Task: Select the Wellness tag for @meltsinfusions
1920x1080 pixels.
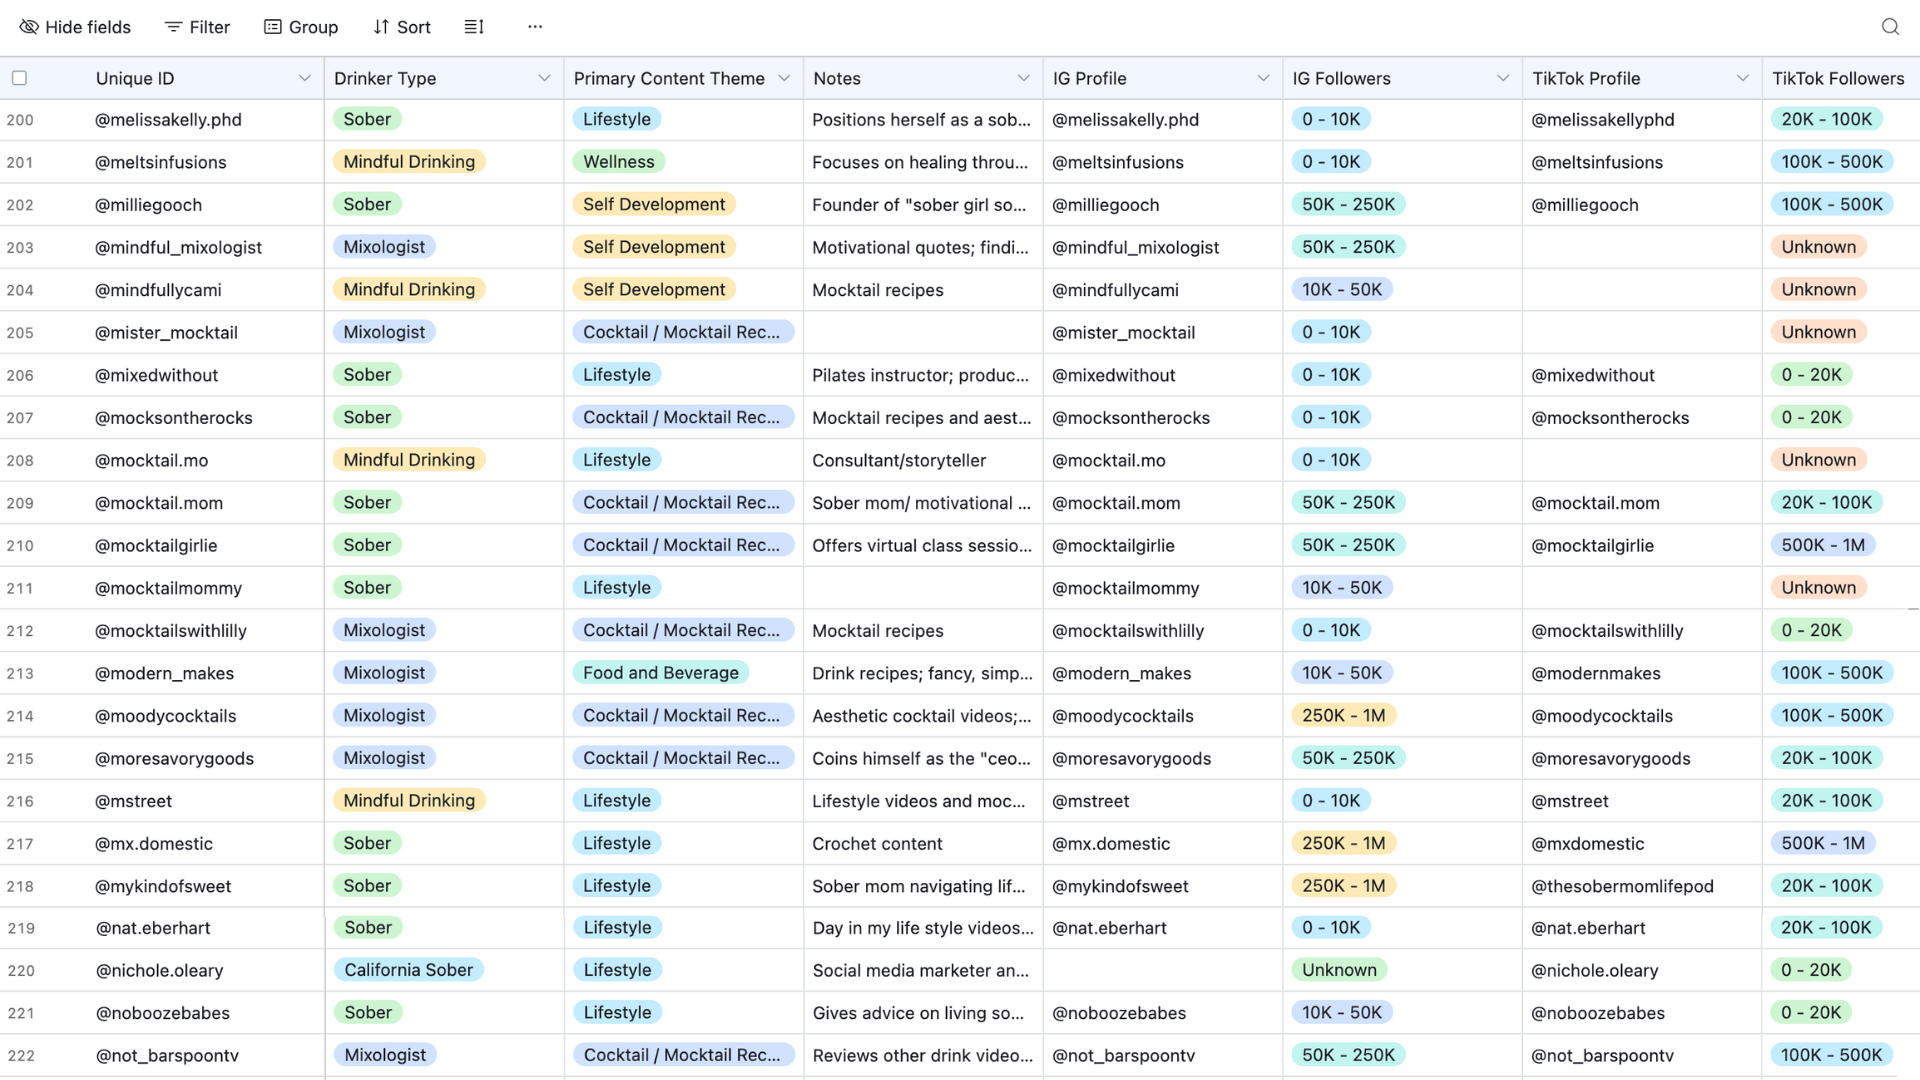Action: [x=618, y=162]
